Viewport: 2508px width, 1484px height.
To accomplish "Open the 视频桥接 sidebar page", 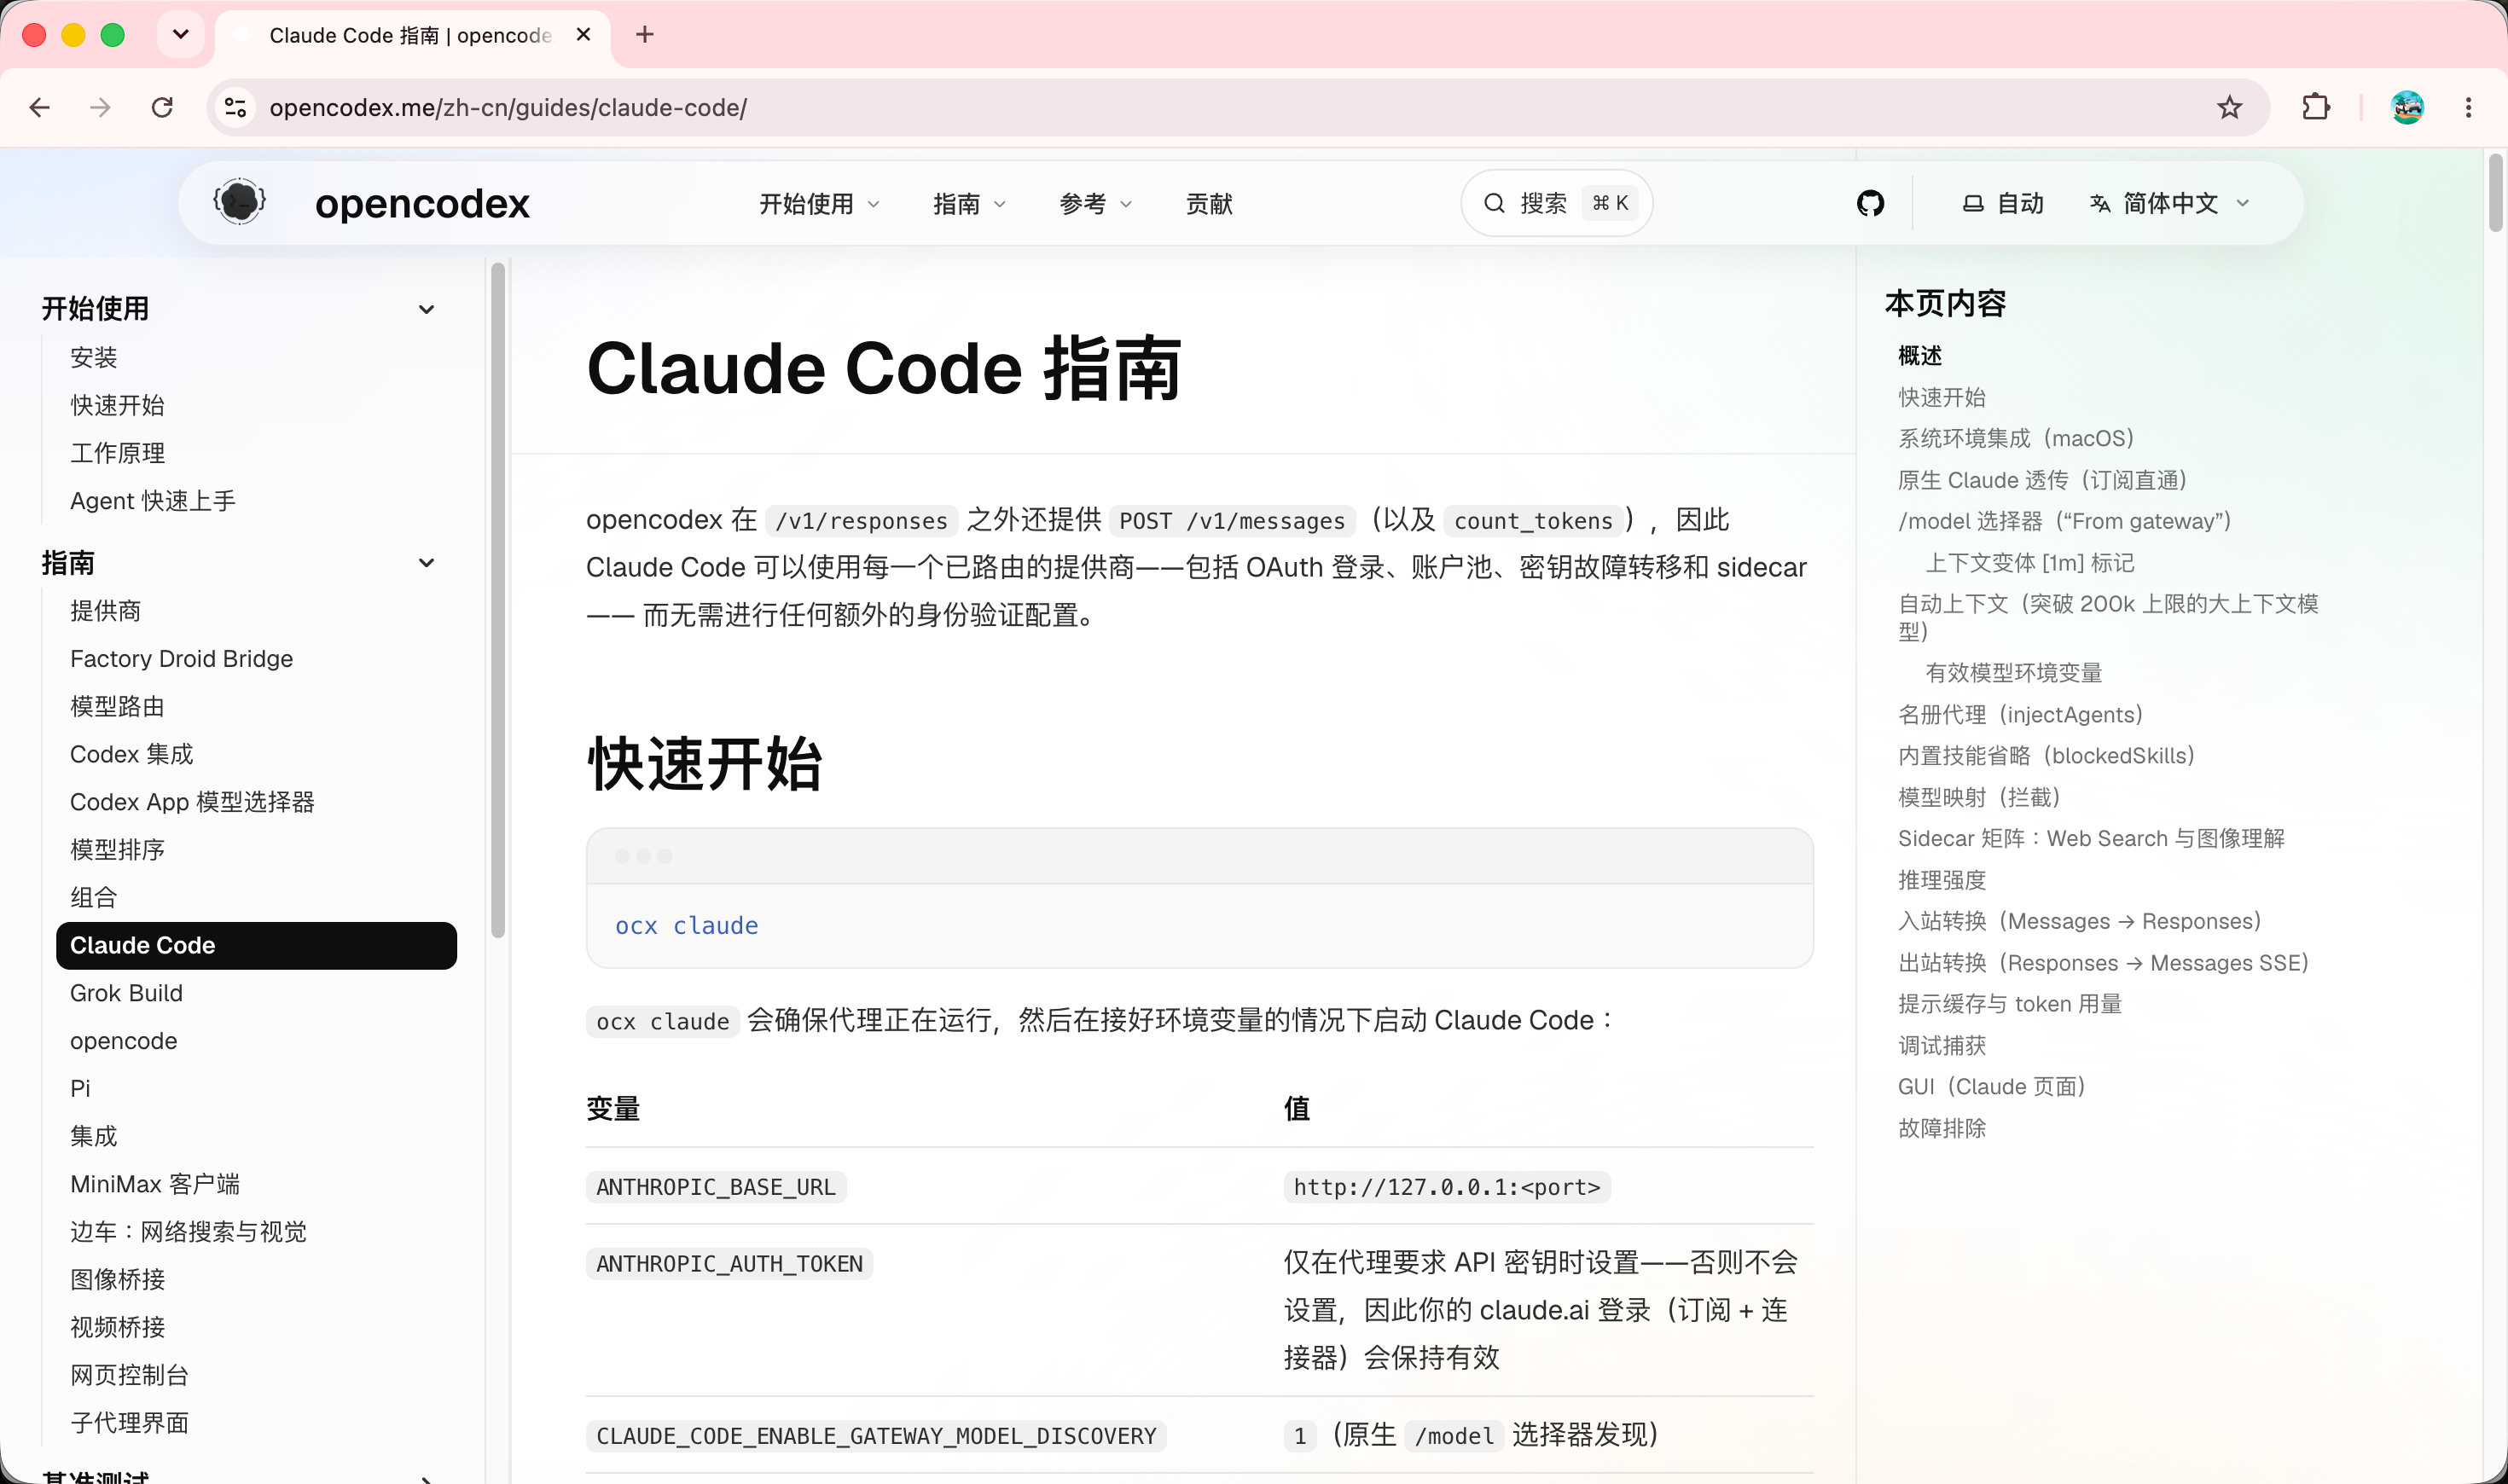I will (x=117, y=1328).
